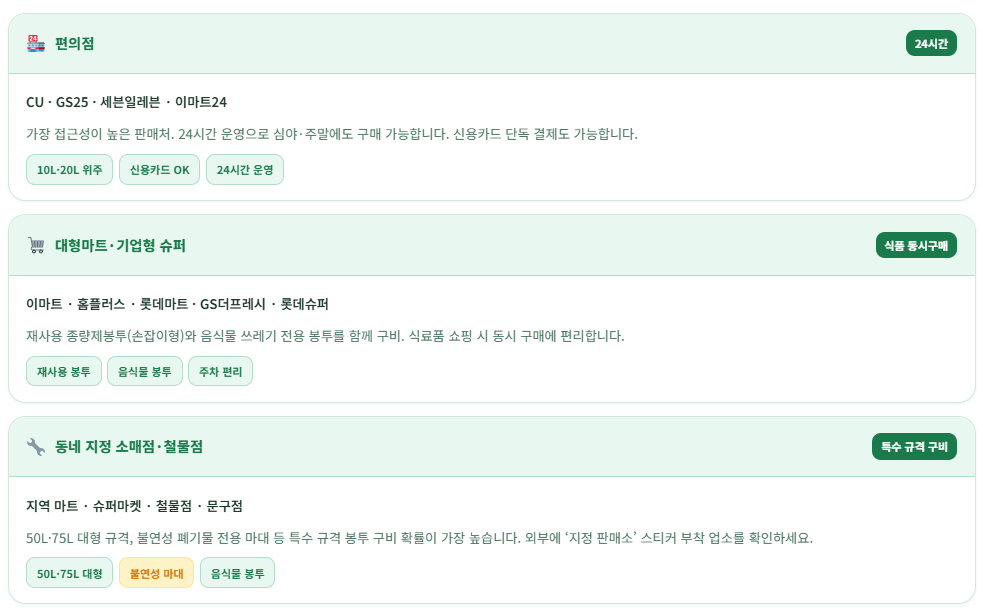Click the wrench icon beside 동네 지정 소매점
Viewport: 983px width, 614px height.
click(36, 447)
